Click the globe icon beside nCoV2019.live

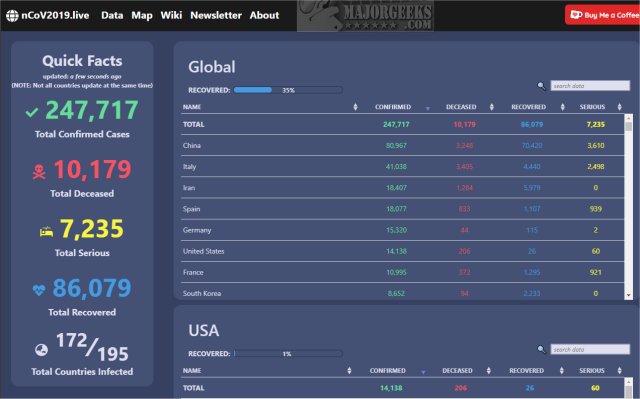pyautogui.click(x=12, y=16)
